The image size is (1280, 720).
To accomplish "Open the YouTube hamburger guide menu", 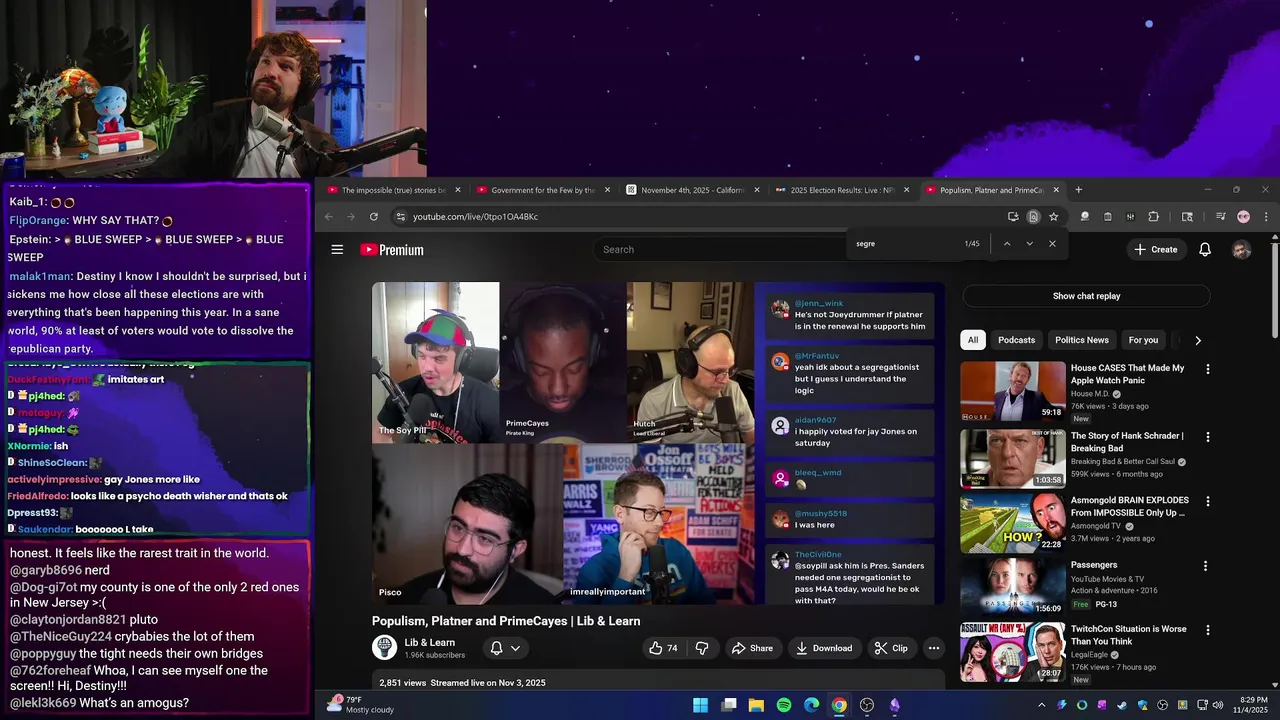I will pos(337,250).
